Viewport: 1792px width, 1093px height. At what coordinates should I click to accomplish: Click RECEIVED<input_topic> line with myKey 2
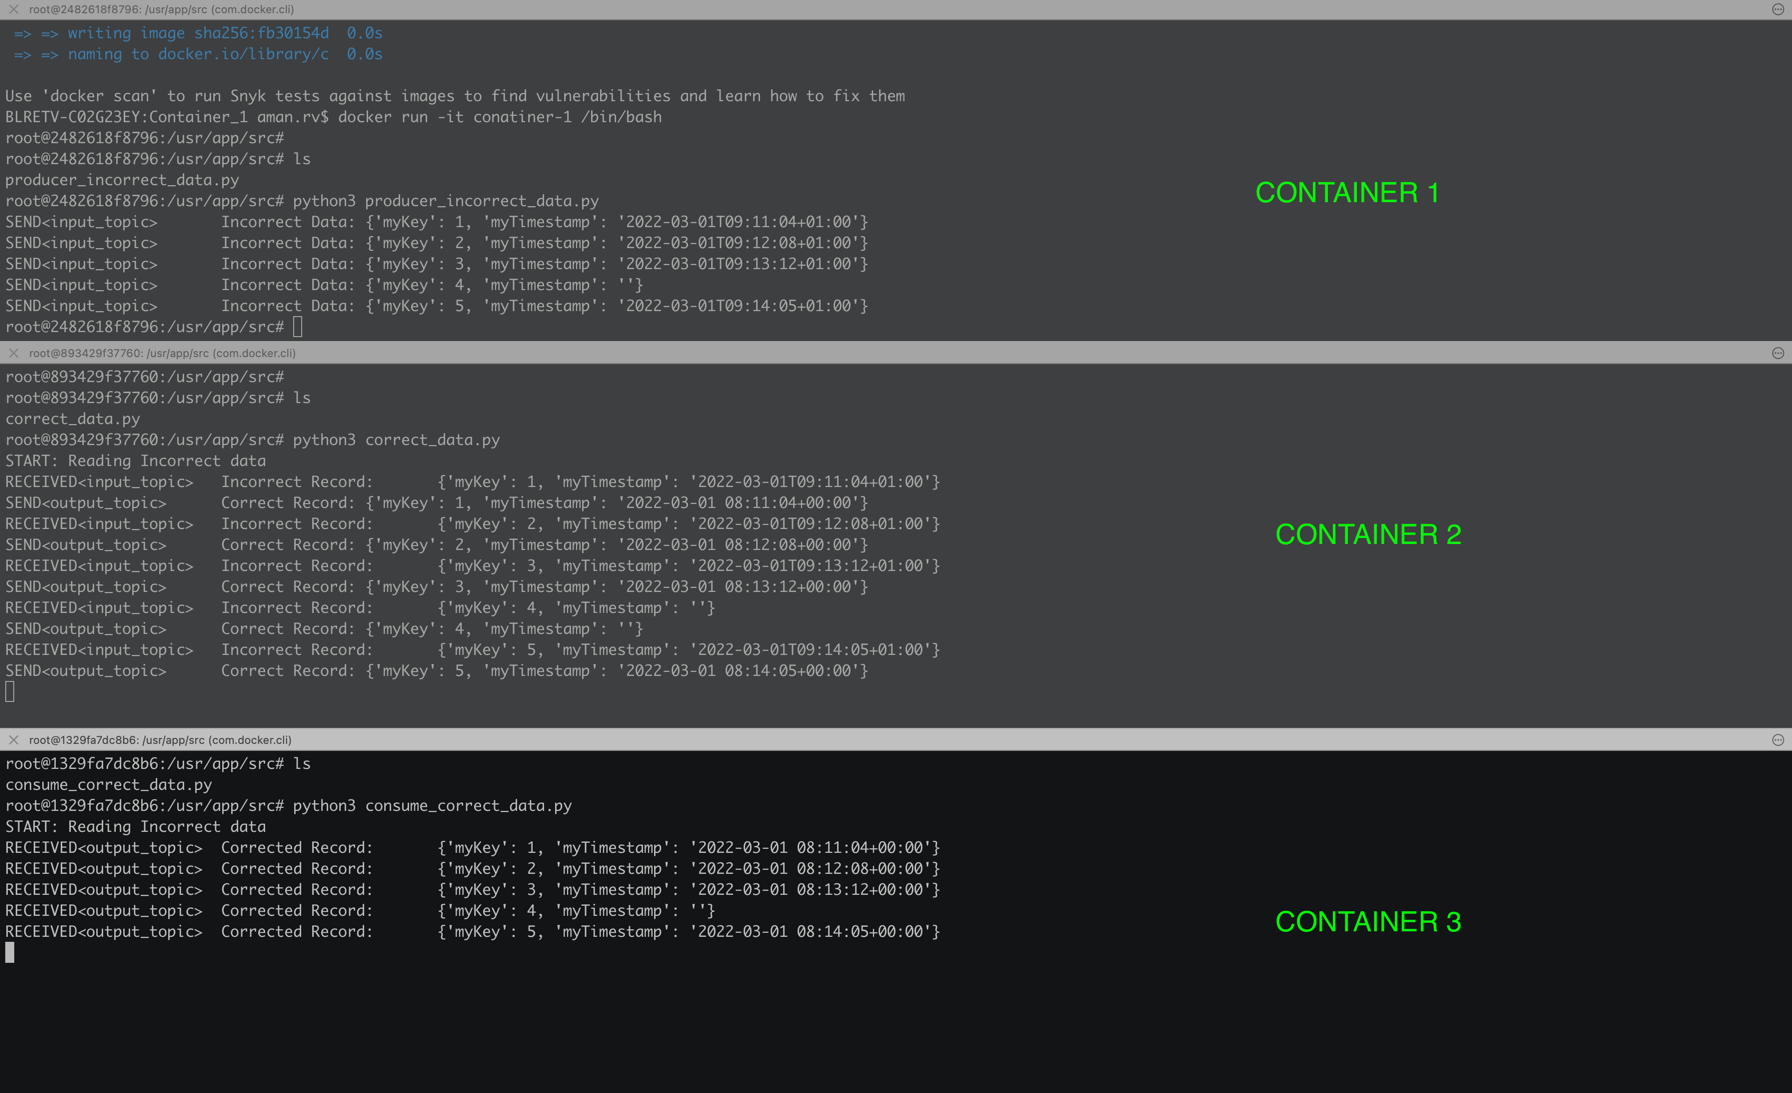point(473,524)
